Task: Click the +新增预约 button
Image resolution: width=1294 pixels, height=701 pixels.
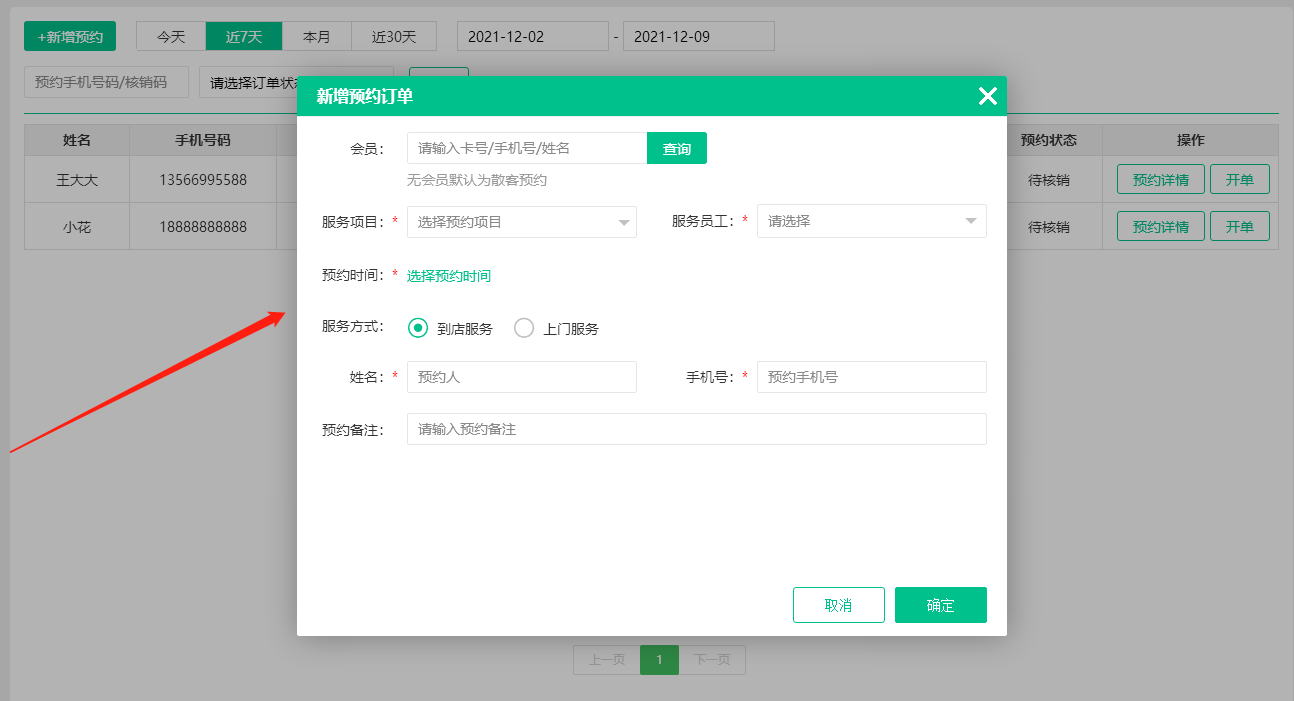Action: click(x=70, y=36)
